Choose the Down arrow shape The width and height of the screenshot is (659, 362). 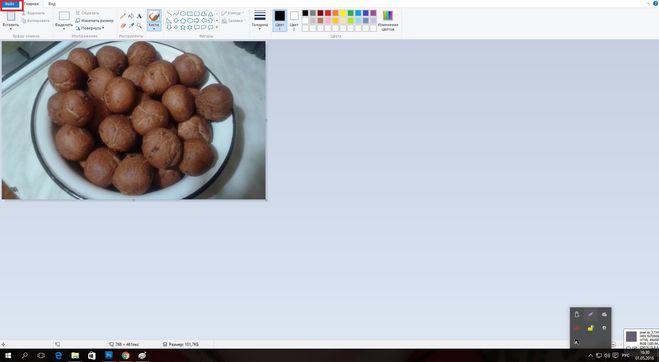coord(169,27)
